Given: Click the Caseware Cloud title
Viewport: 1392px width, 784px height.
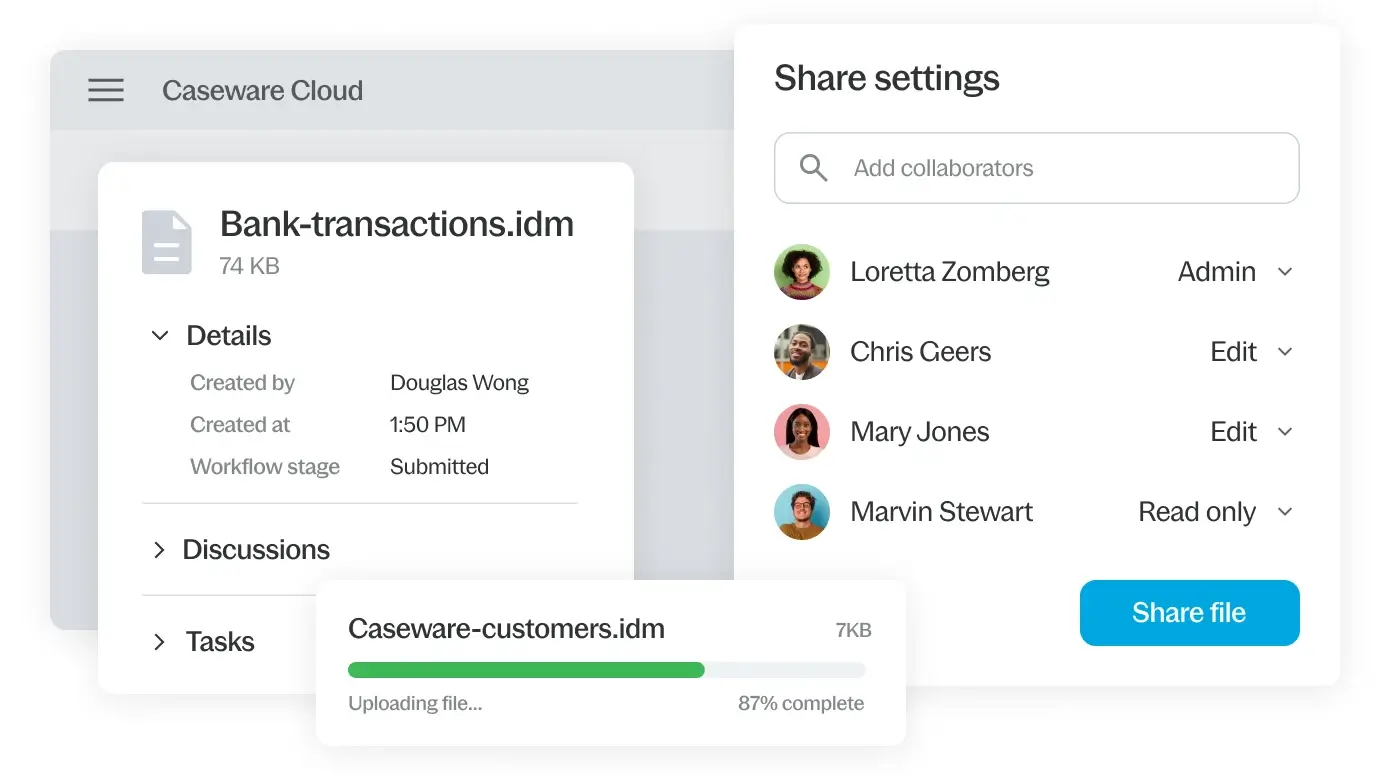Looking at the screenshot, I should pyautogui.click(x=262, y=91).
